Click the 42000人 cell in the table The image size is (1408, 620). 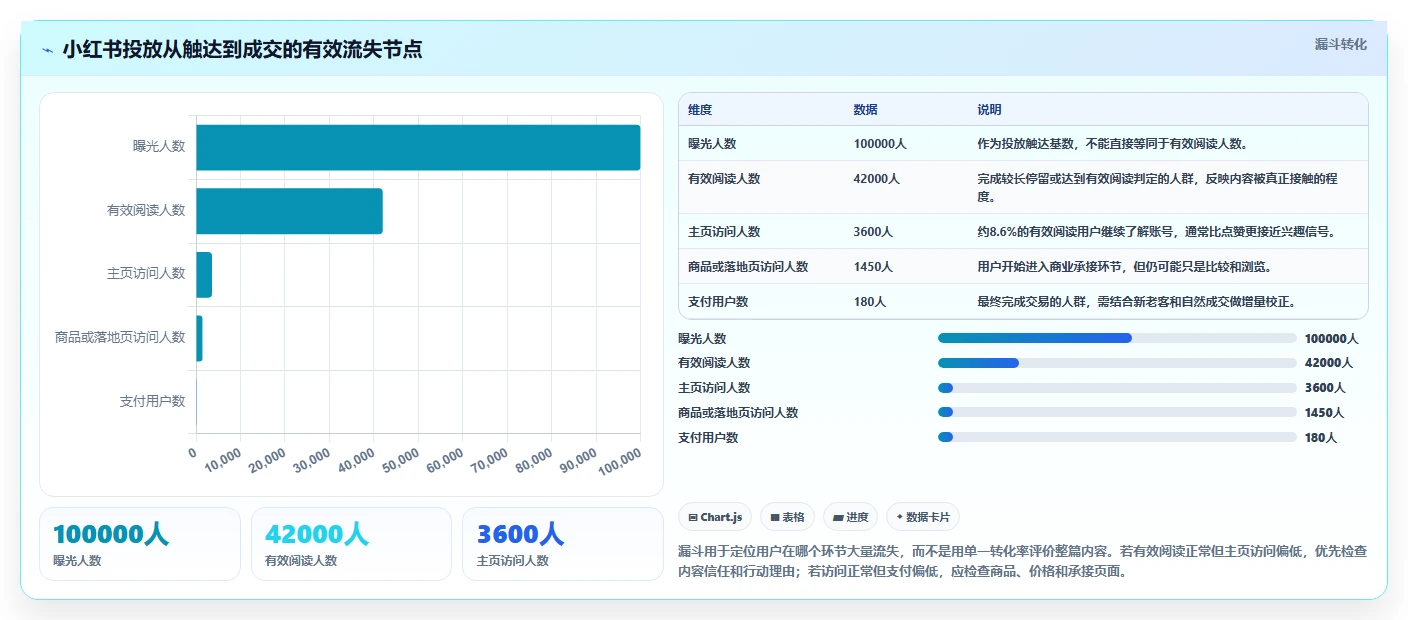tap(877, 179)
